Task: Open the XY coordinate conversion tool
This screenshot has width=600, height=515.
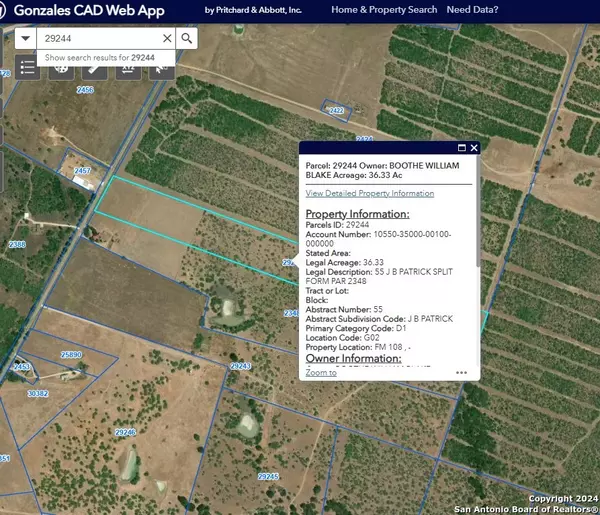Action: [128, 68]
